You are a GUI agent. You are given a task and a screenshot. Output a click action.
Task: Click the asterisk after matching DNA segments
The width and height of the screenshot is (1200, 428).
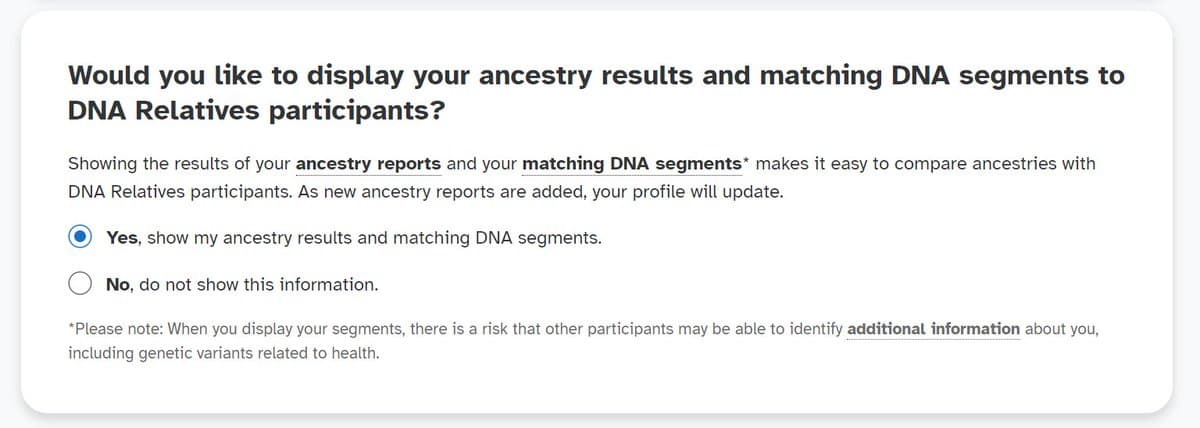pos(747,161)
